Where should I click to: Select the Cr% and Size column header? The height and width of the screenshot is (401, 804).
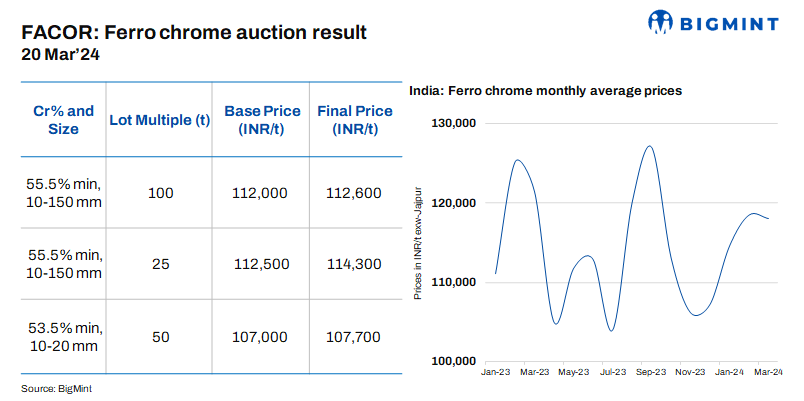[64, 120]
